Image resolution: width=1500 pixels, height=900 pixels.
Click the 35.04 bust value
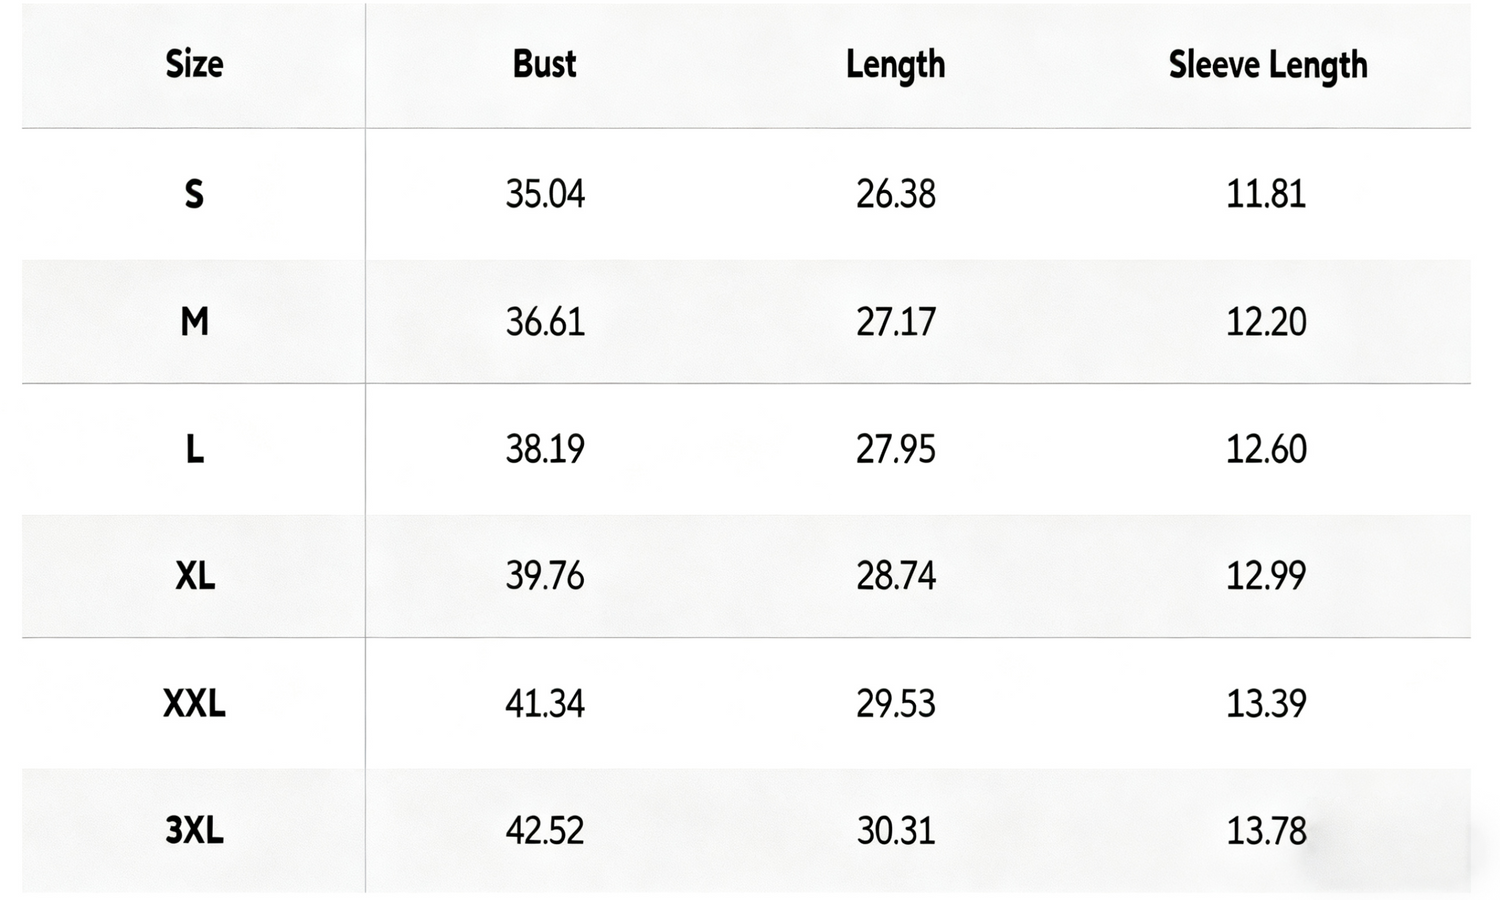tap(544, 193)
